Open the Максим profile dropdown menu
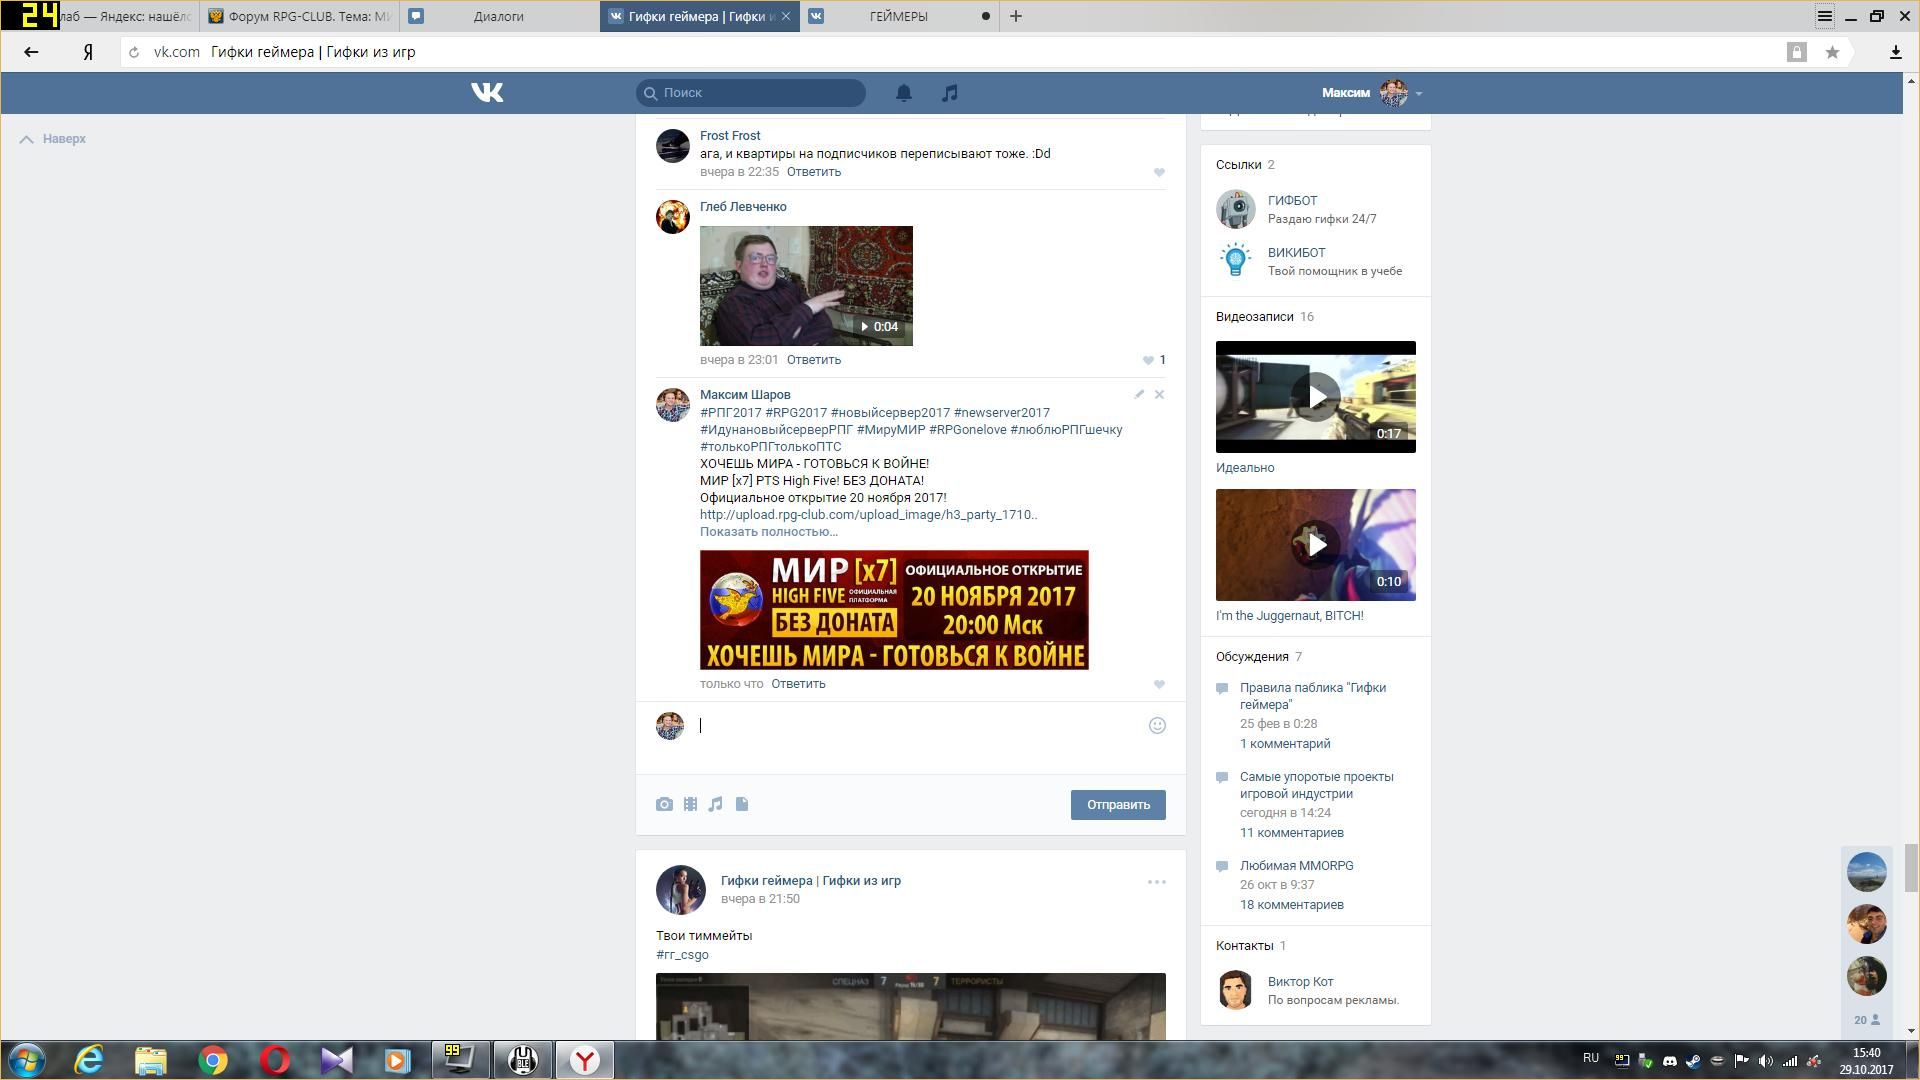Image resolution: width=1920 pixels, height=1080 pixels. [x=1419, y=94]
